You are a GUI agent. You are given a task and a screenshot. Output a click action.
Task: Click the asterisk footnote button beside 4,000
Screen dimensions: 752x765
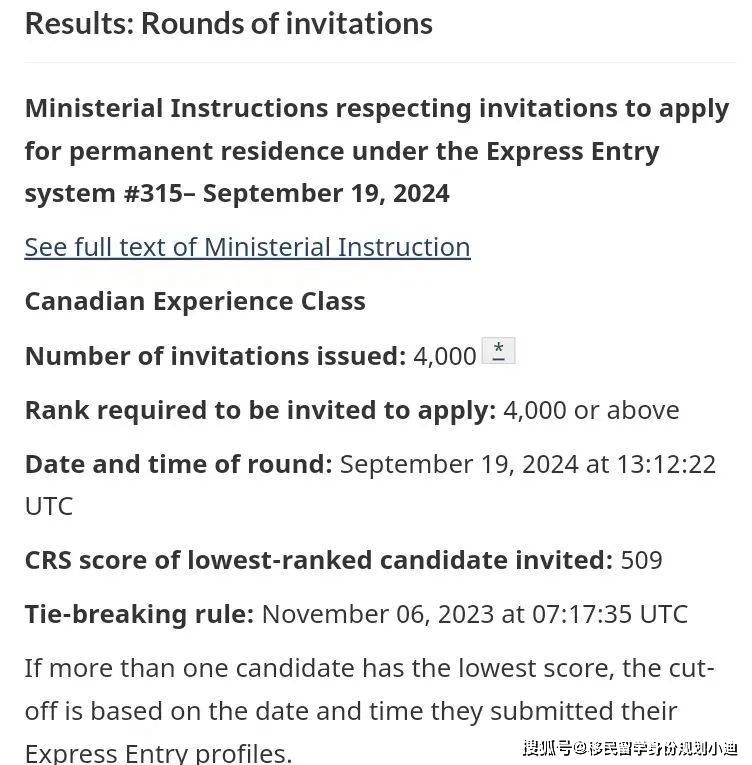pos(498,351)
